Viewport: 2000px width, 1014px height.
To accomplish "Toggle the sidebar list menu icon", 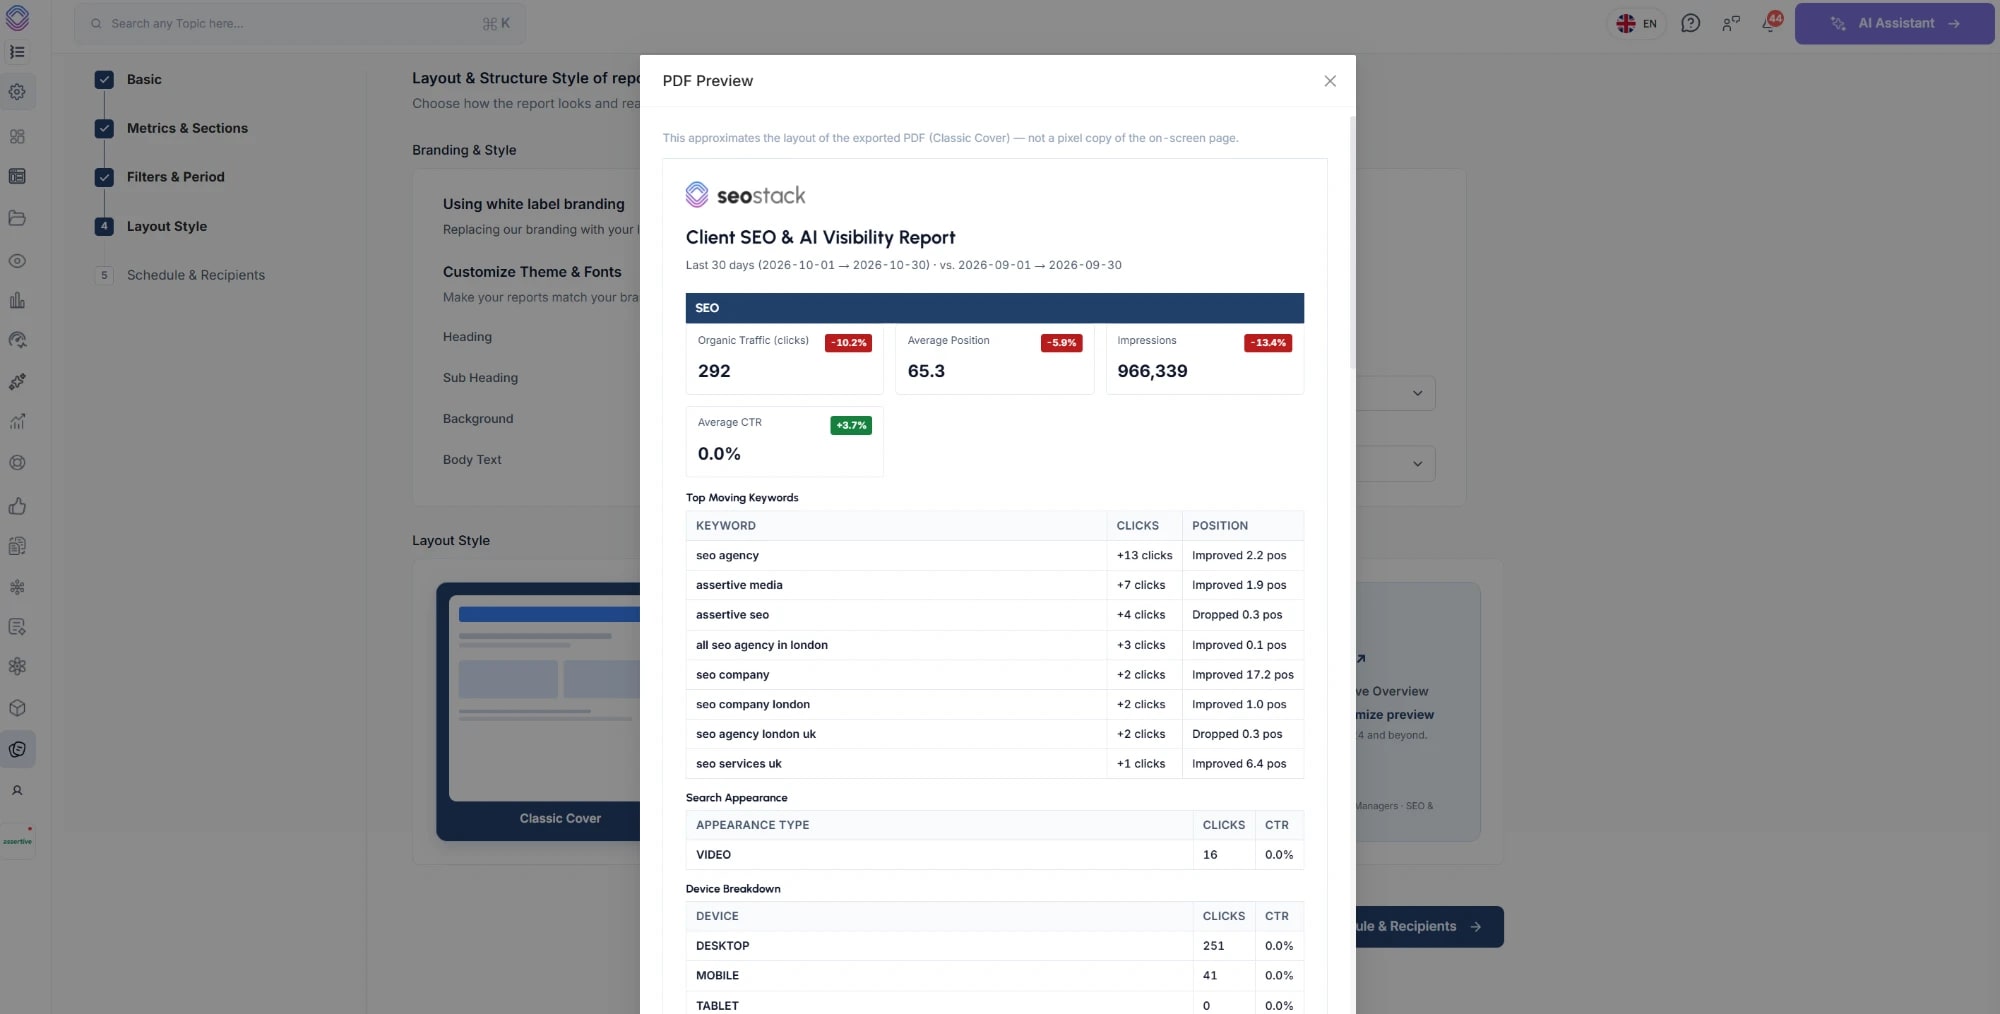I will coord(17,52).
